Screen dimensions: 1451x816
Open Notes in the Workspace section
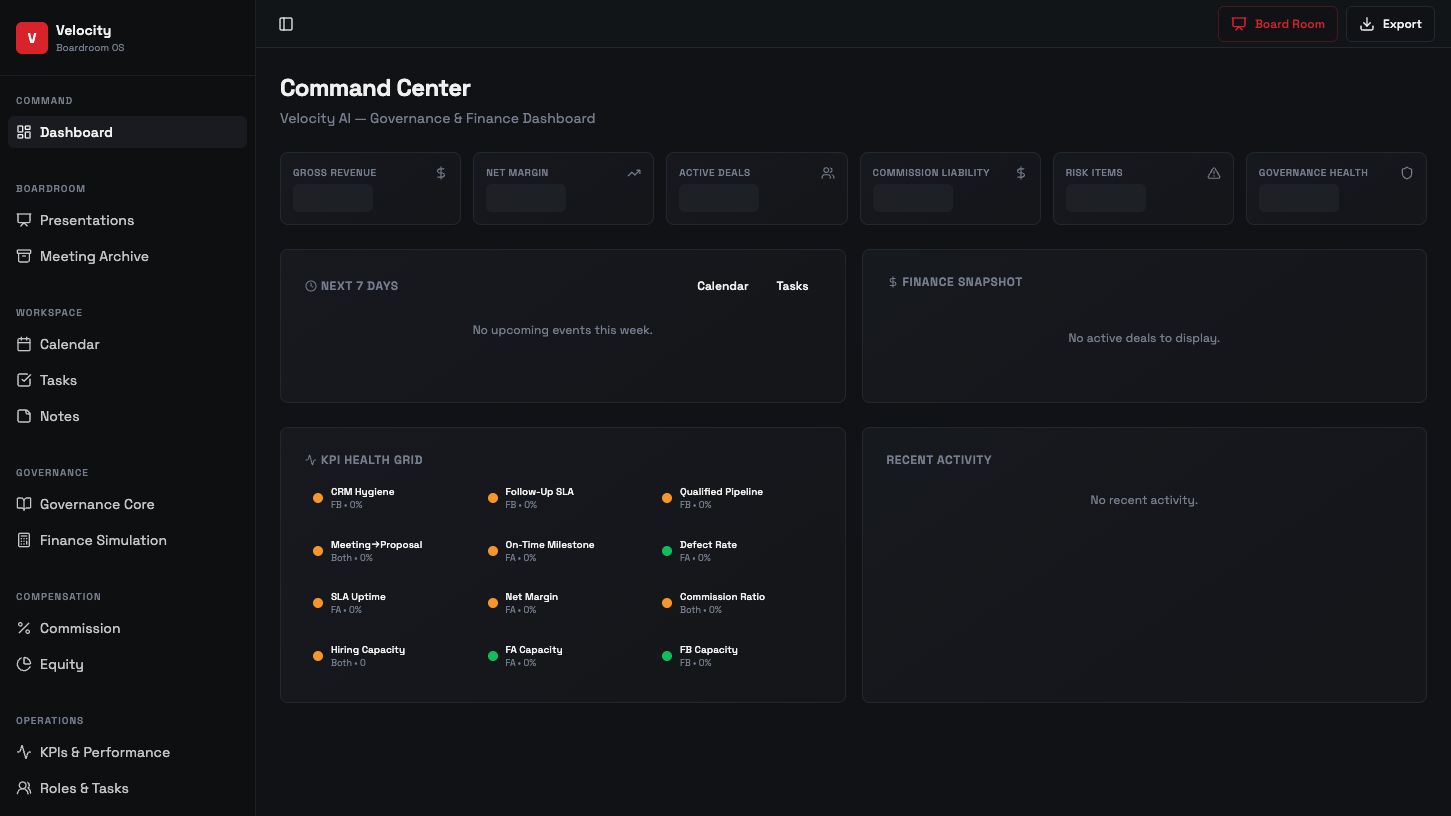coord(127,416)
